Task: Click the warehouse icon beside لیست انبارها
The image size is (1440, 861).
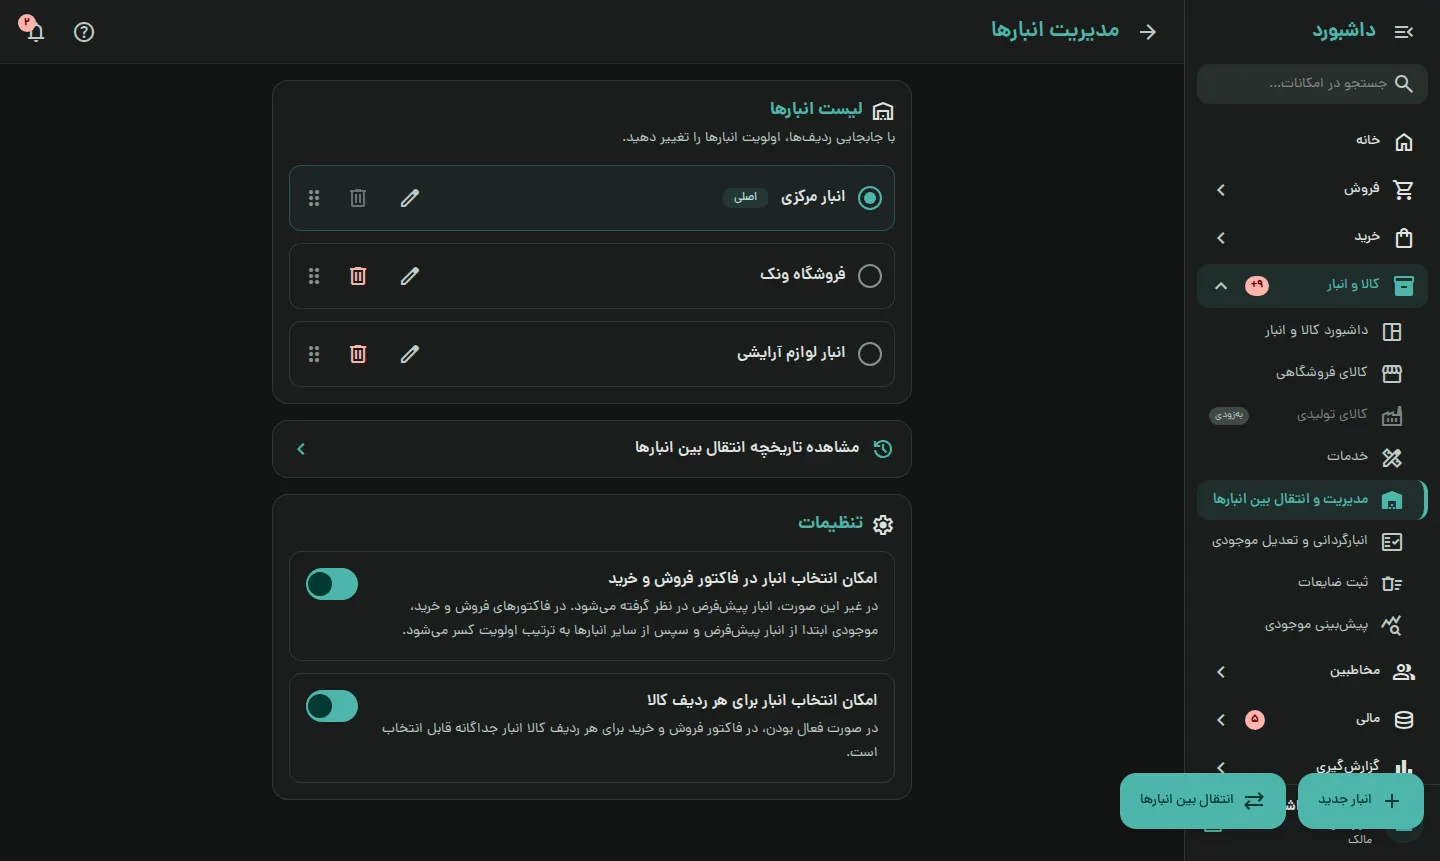Action: [883, 110]
